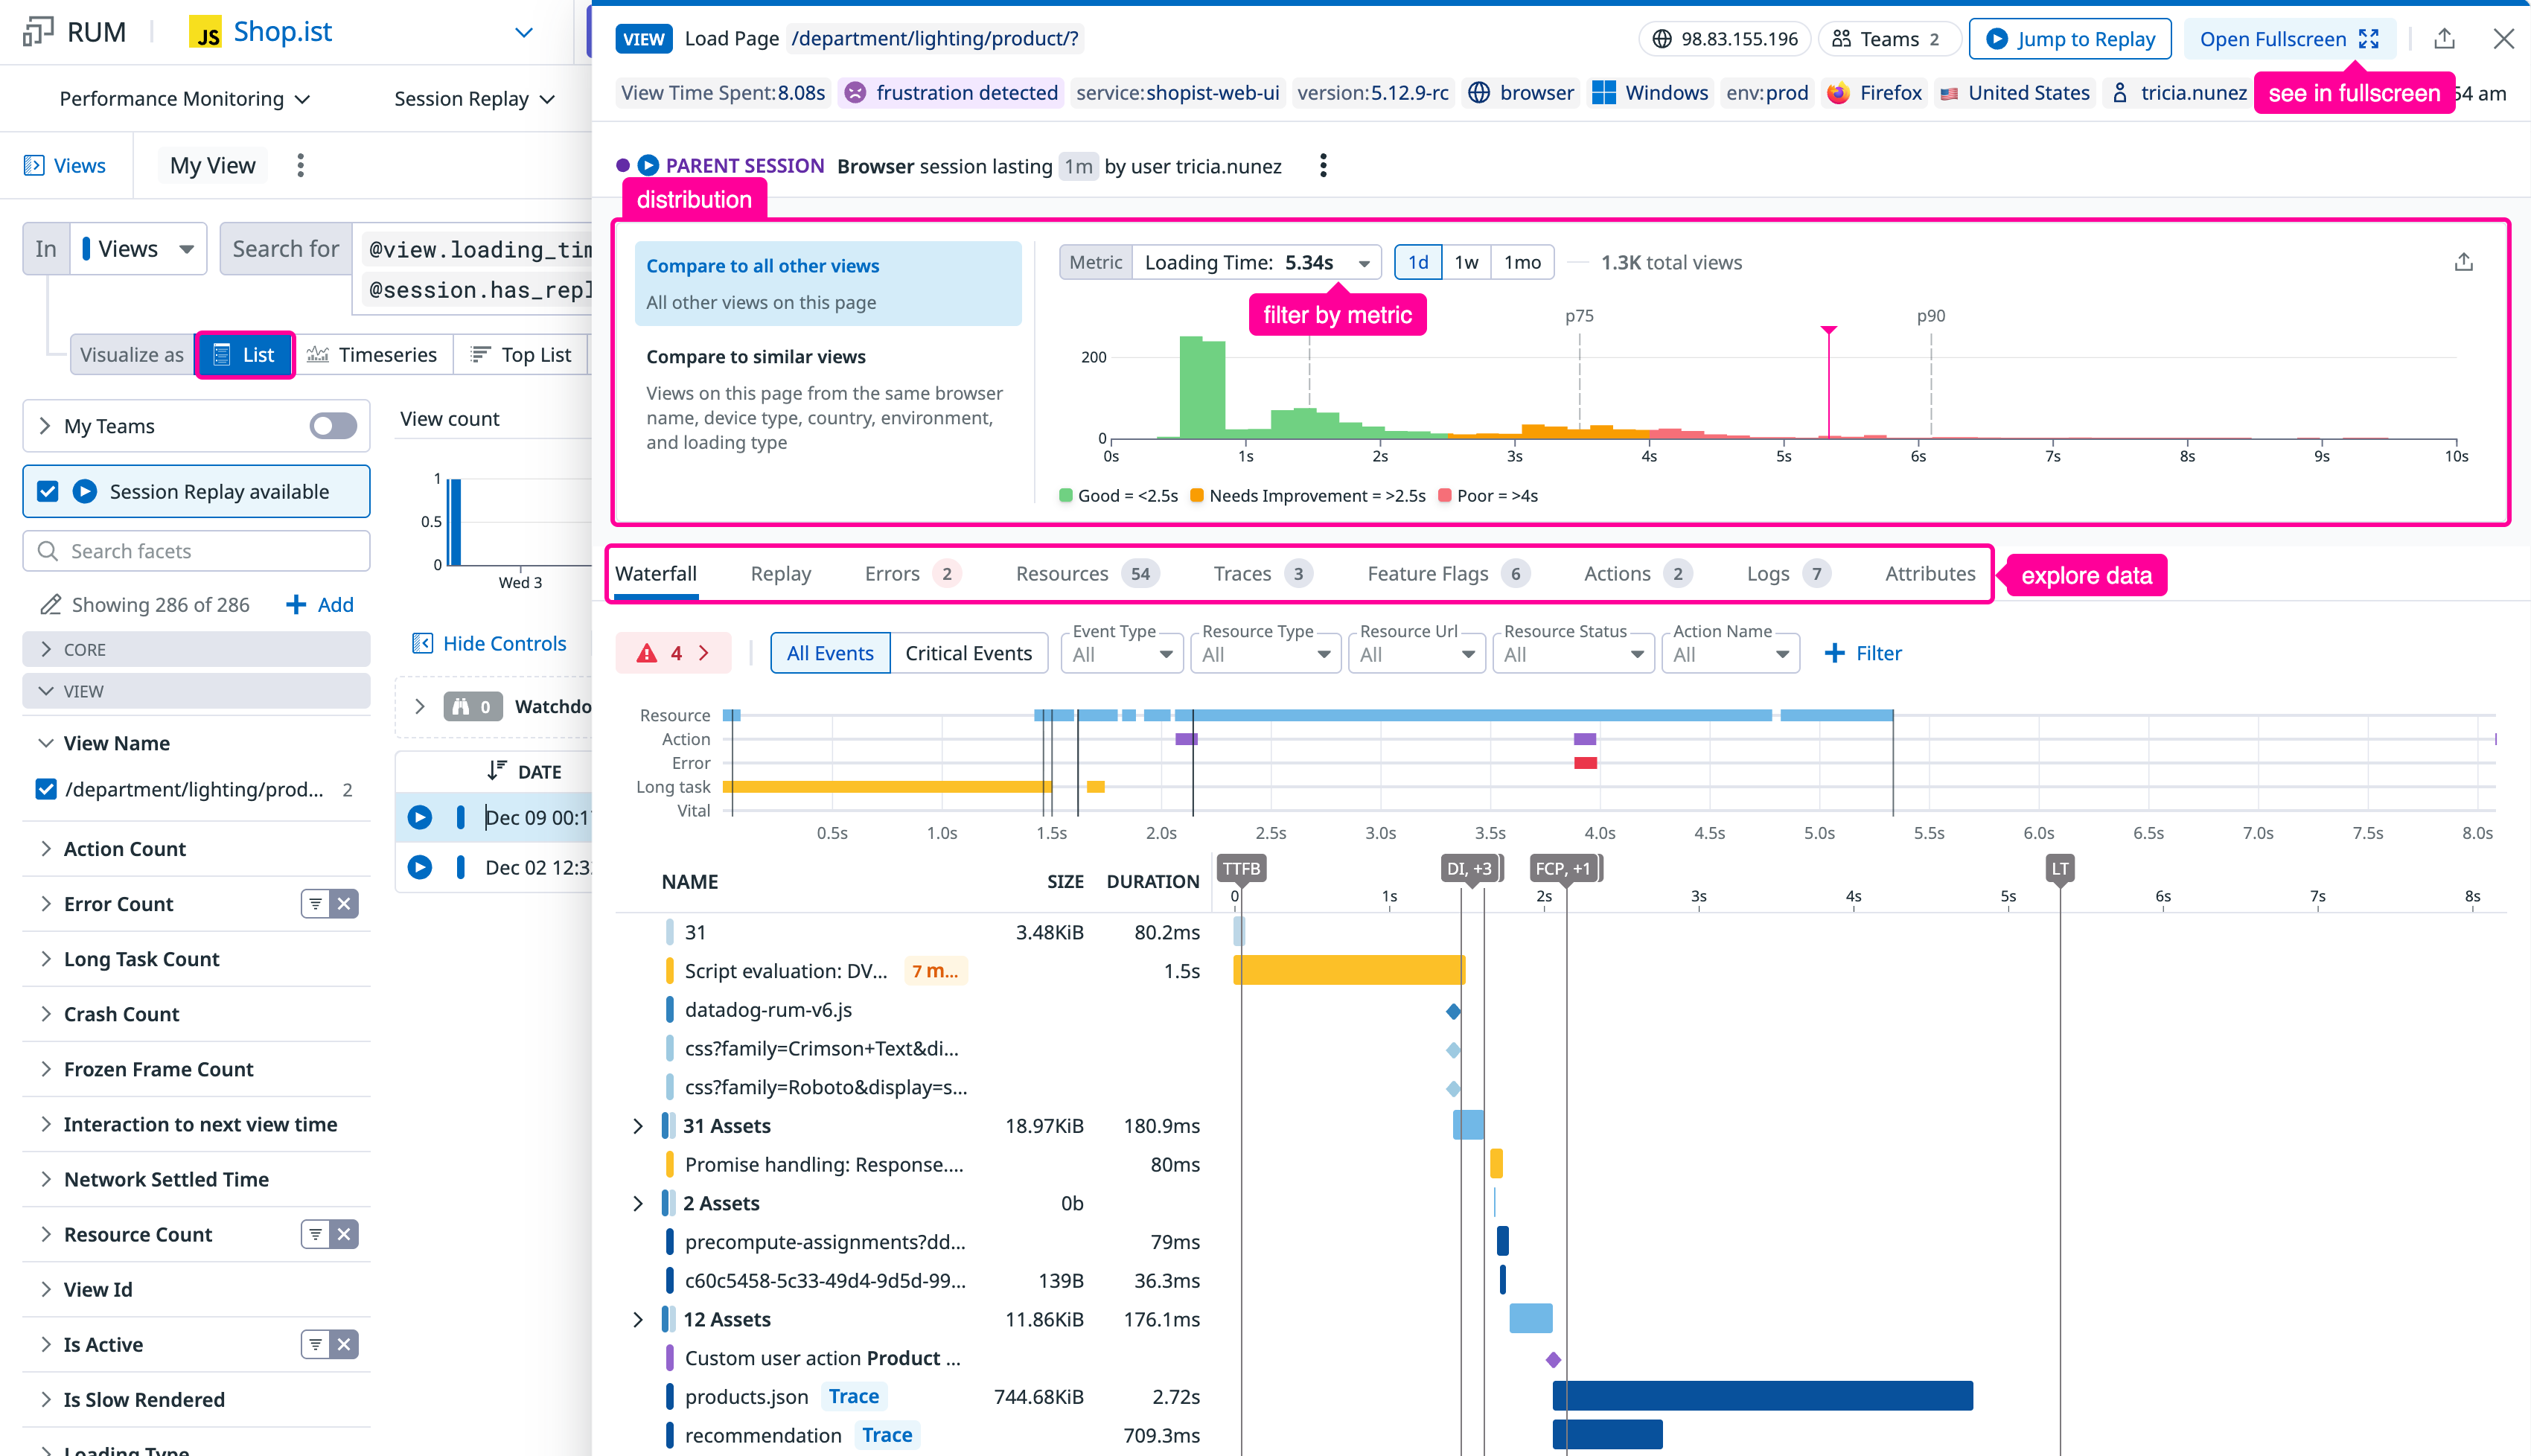Click the Critical Events button
This screenshot has width=2531, height=1456.
(968, 653)
